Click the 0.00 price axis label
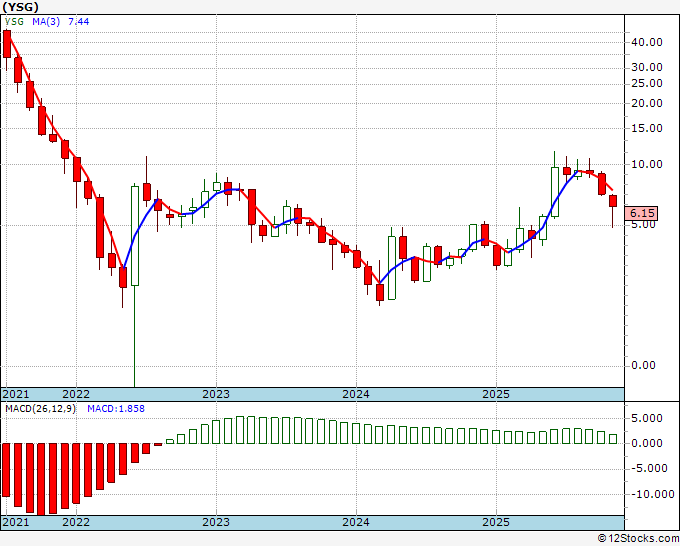The image size is (680, 546). pos(643,366)
